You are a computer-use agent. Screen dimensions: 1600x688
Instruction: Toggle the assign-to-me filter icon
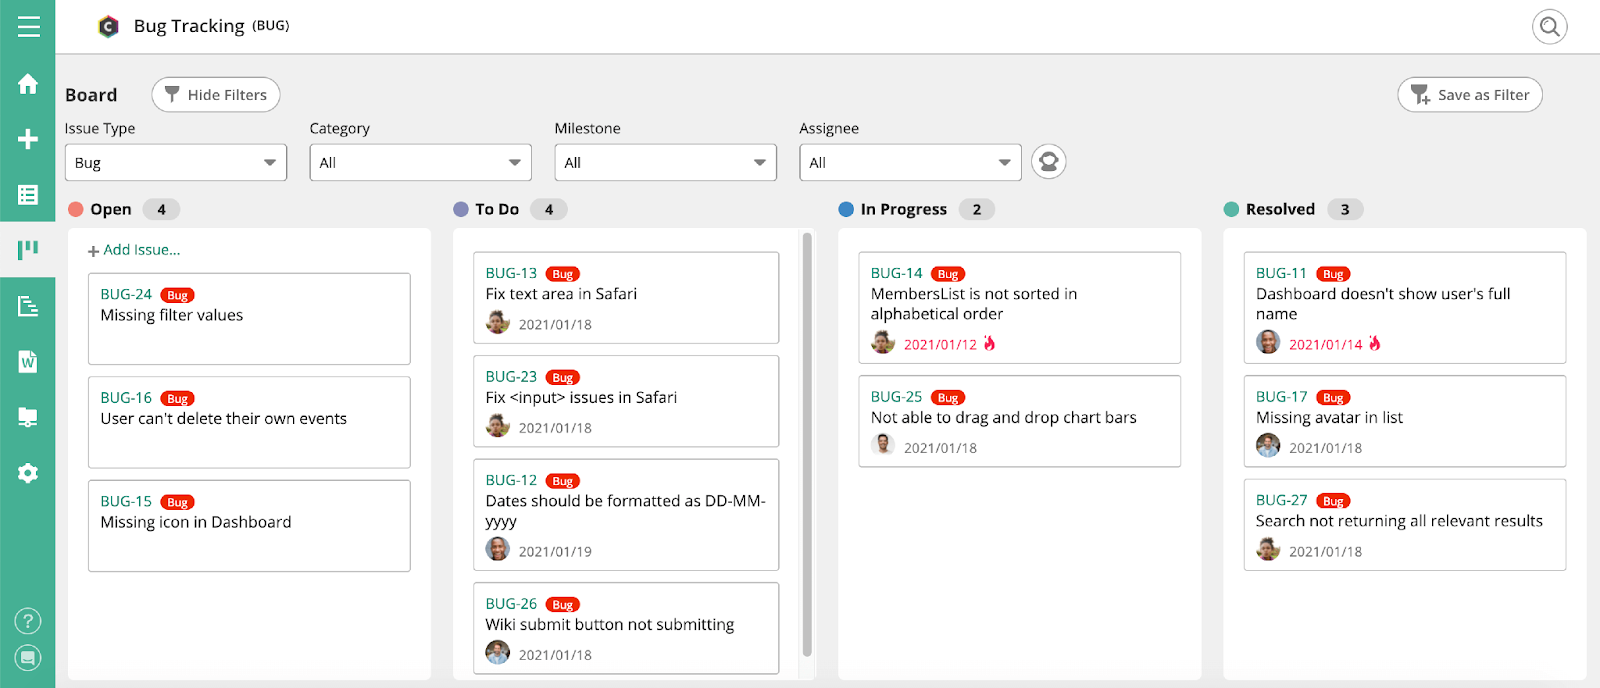(x=1048, y=162)
